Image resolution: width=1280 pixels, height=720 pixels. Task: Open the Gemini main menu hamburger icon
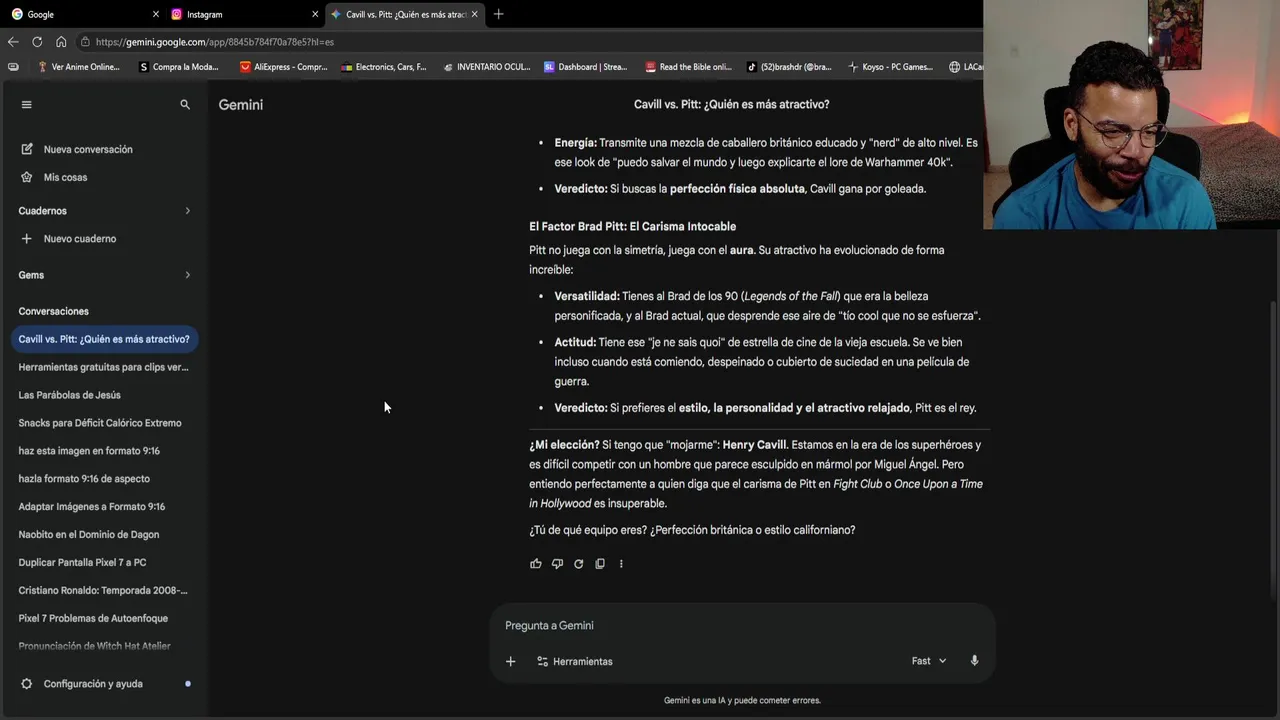[x=27, y=104]
